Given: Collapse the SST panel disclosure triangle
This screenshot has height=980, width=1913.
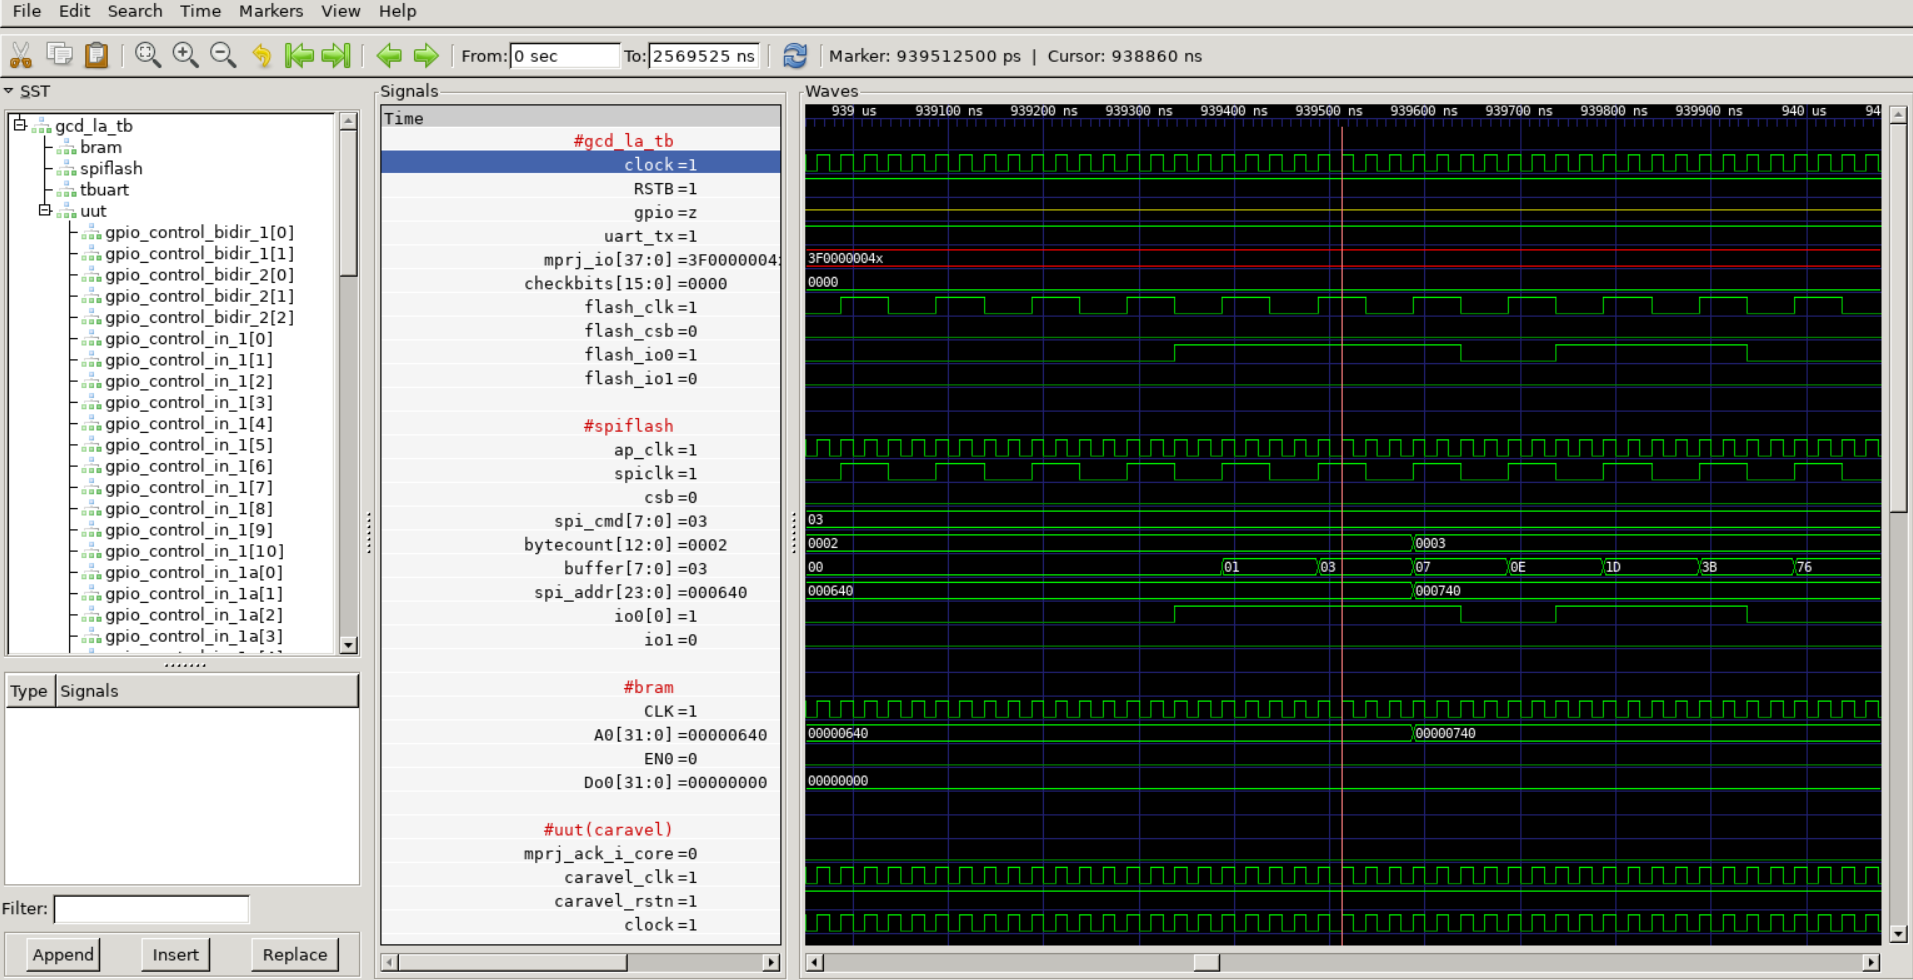Looking at the screenshot, I should [11, 90].
